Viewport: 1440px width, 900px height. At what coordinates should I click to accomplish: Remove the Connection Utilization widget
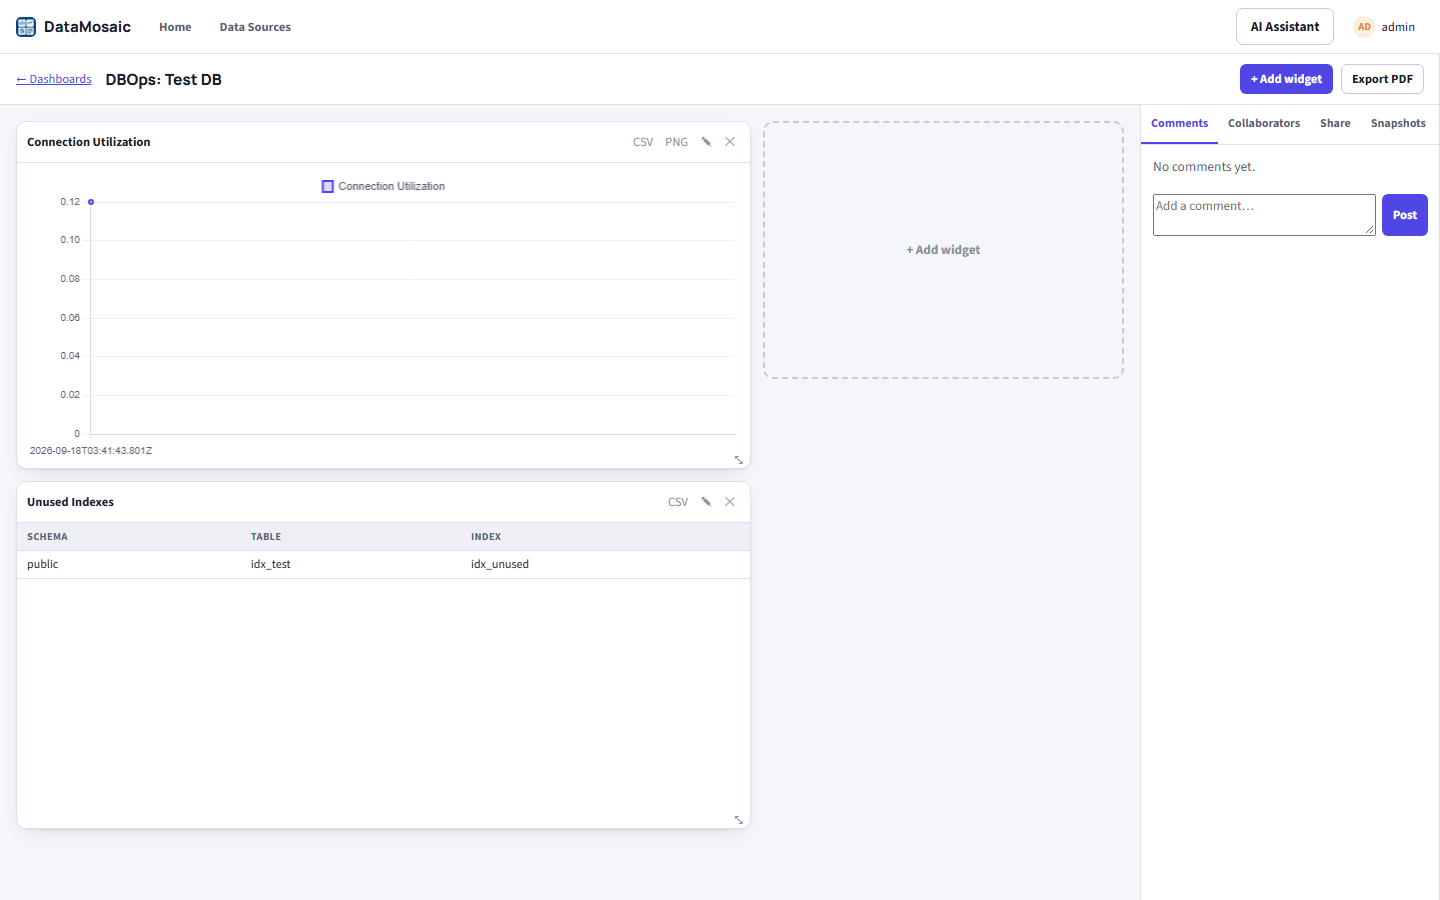(x=730, y=142)
